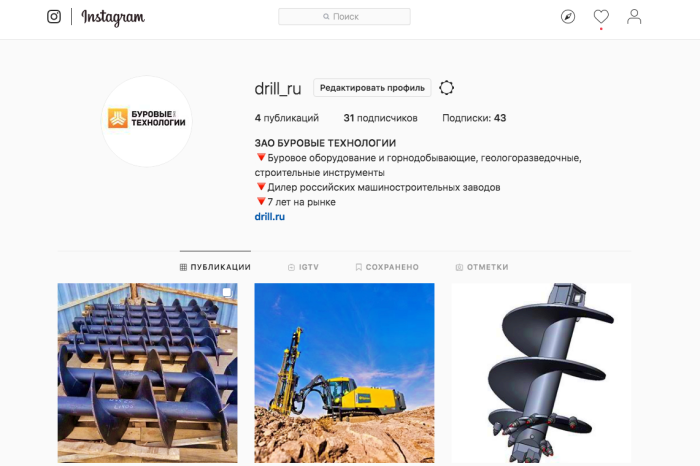Open the drill.ru website link
The height and width of the screenshot is (466, 700).
click(x=270, y=216)
